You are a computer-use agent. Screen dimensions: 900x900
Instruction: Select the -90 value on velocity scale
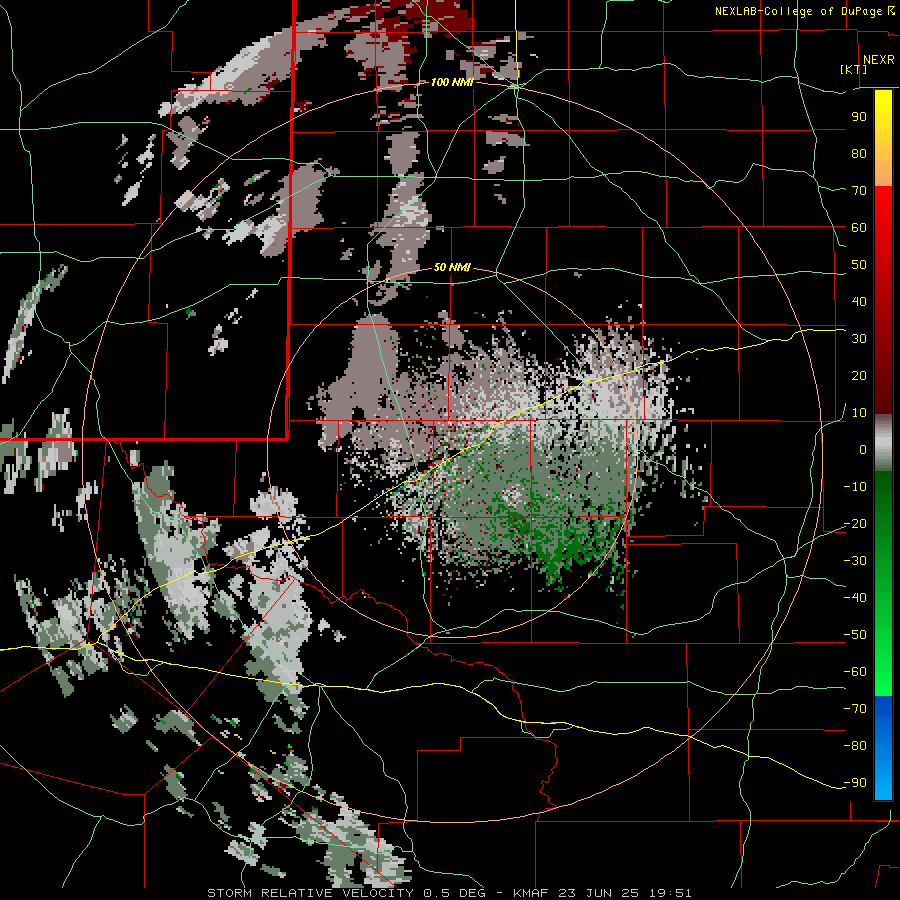point(855,783)
